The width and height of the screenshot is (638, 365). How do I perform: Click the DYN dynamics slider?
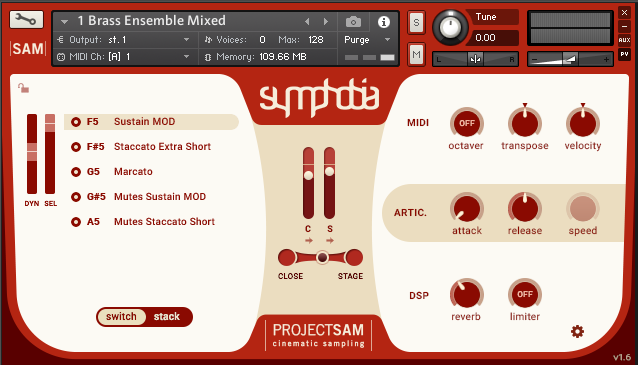[32, 154]
